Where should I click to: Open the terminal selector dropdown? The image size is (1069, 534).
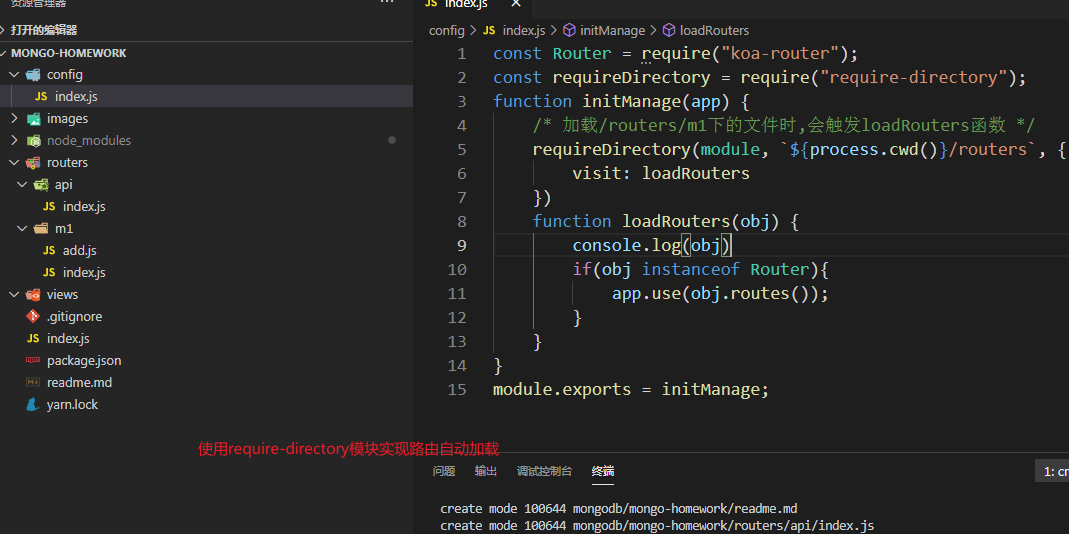click(1052, 471)
